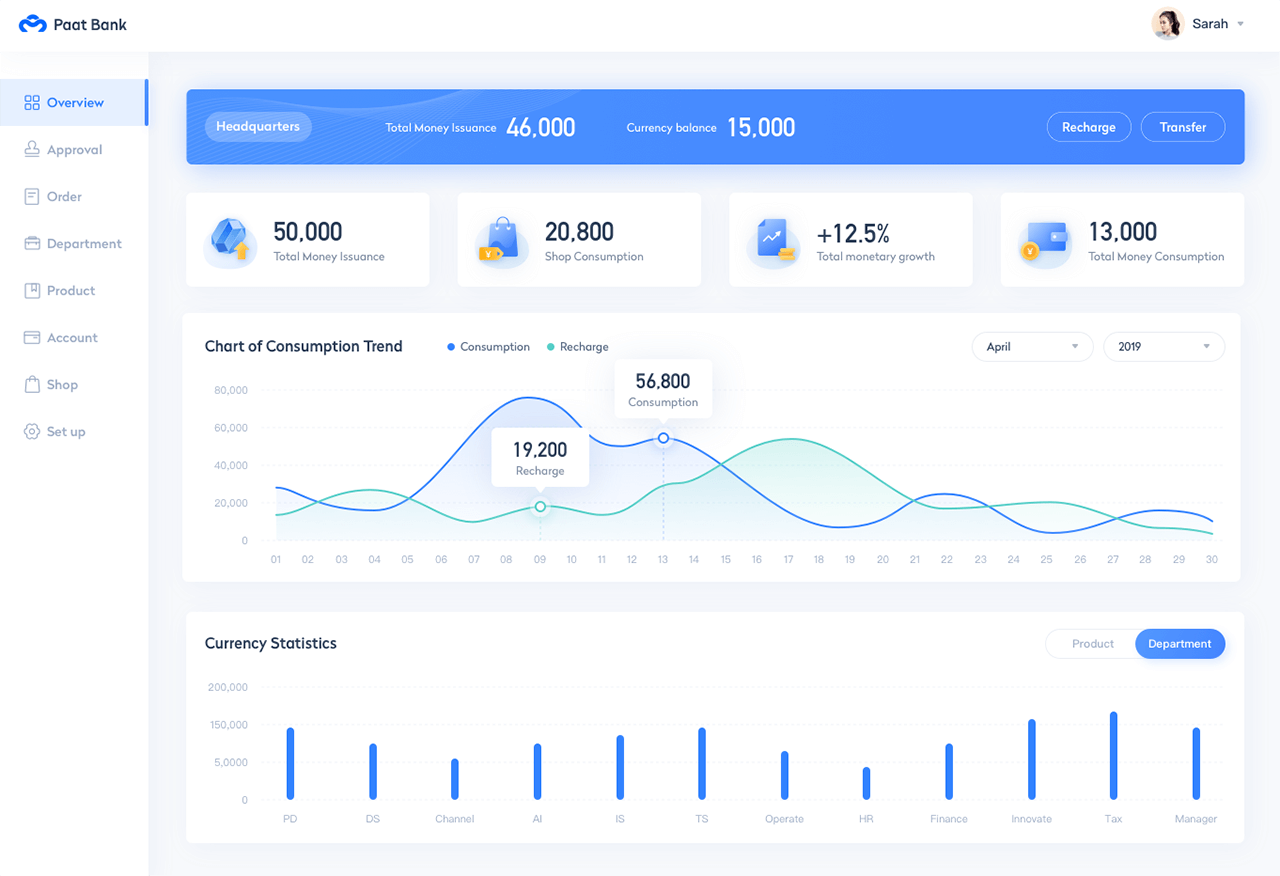Click the Recharge data point on day 09
Screen dimensions: 1280x876
coord(540,507)
